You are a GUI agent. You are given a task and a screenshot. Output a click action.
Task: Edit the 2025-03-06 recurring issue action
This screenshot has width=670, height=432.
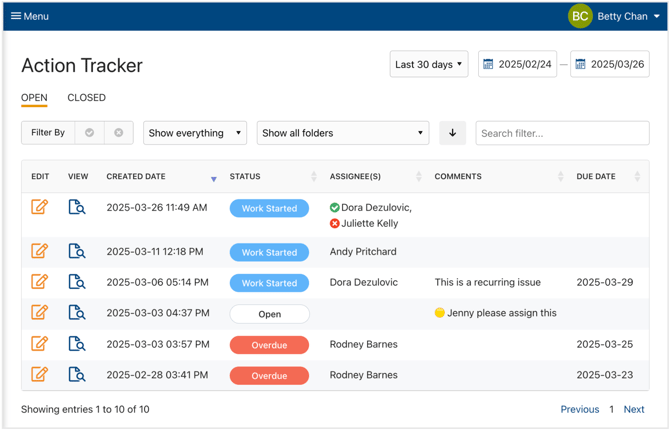40,282
